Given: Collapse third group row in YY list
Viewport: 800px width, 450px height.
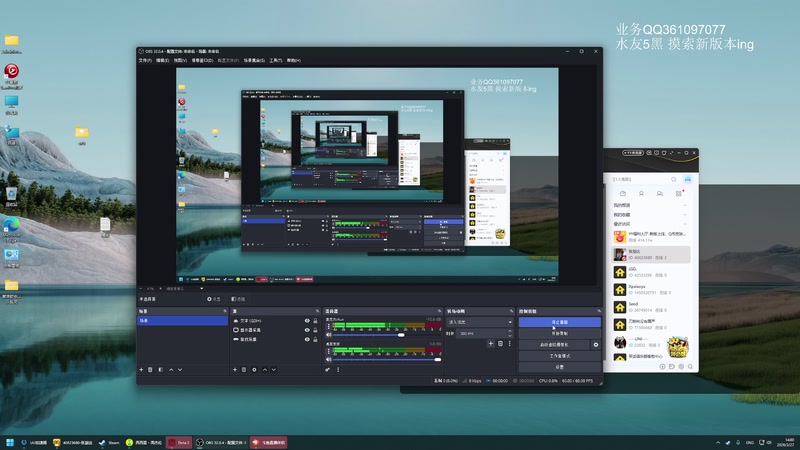Looking at the screenshot, I should coord(684,223).
